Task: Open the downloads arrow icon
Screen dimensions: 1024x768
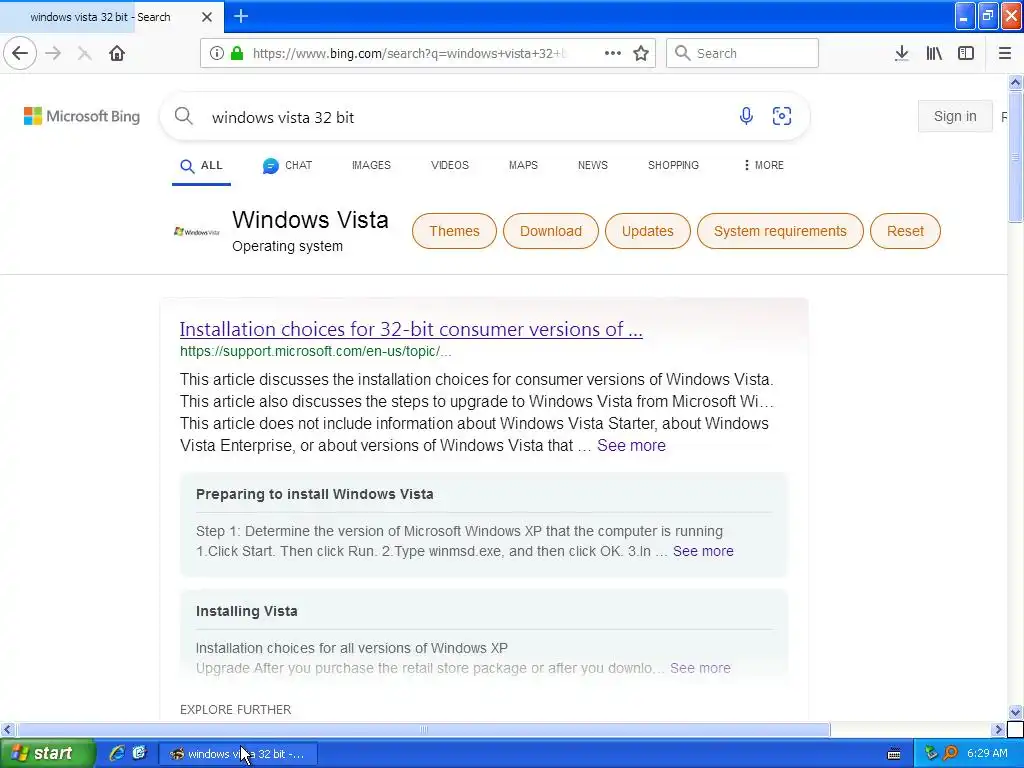Action: tap(902, 54)
